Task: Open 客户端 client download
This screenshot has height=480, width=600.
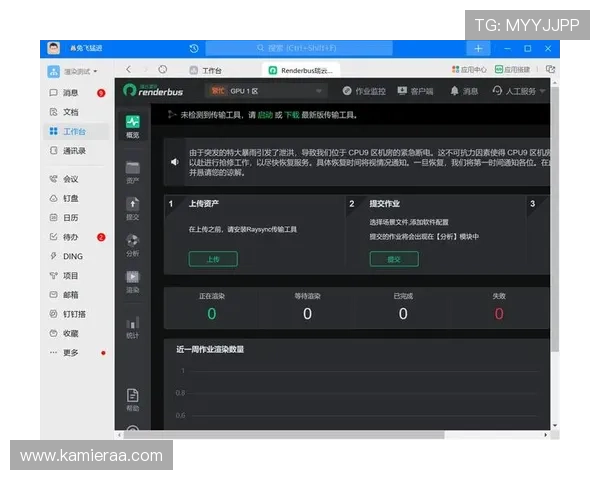Action: [x=415, y=91]
